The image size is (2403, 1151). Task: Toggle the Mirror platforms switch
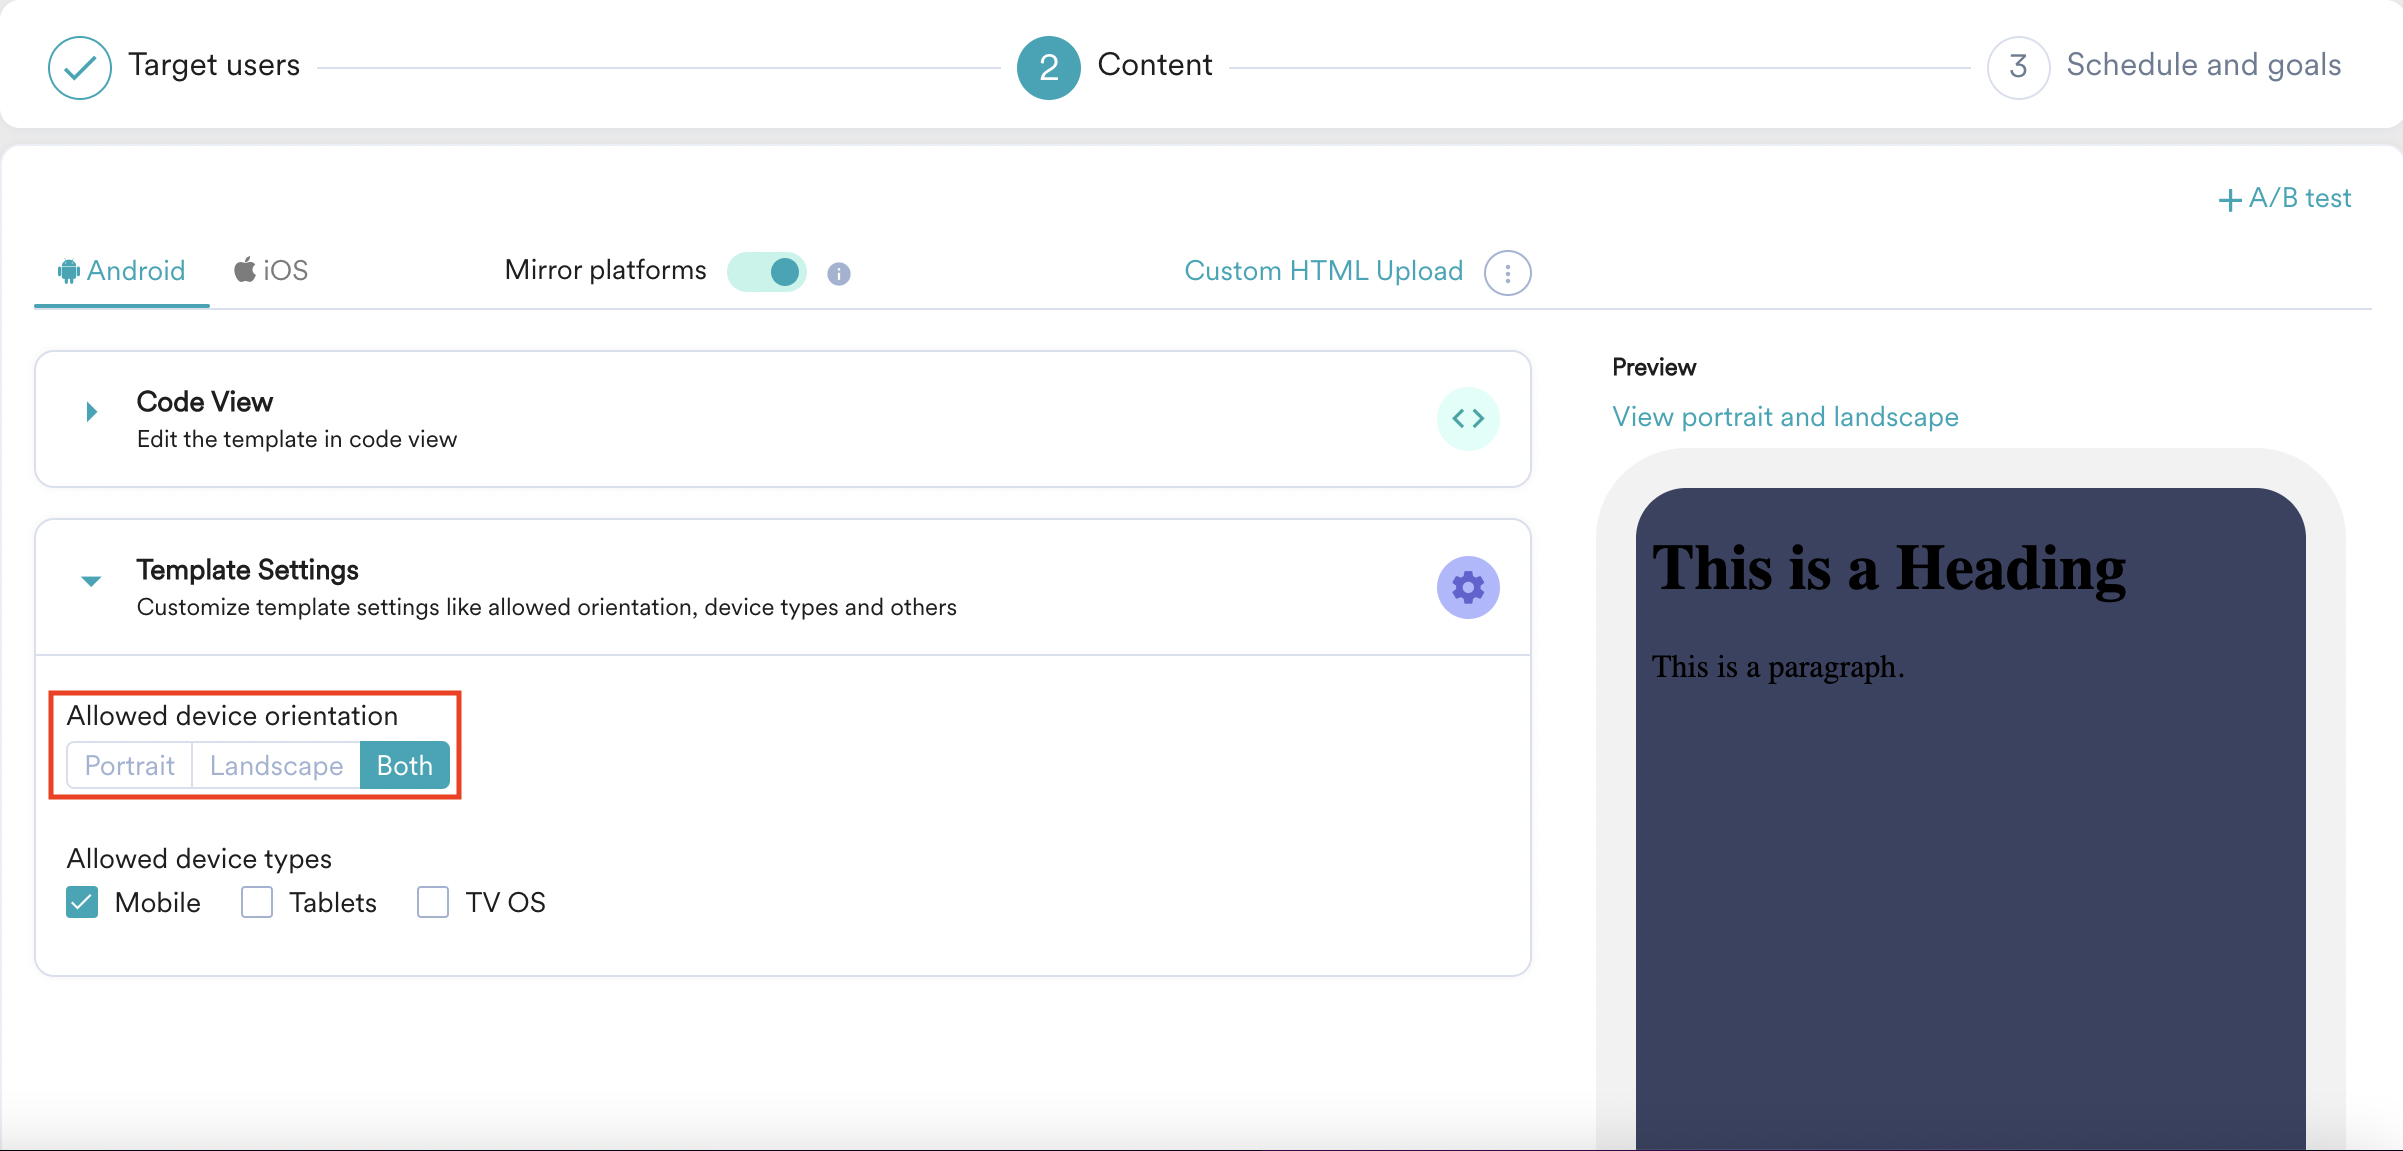(x=767, y=272)
